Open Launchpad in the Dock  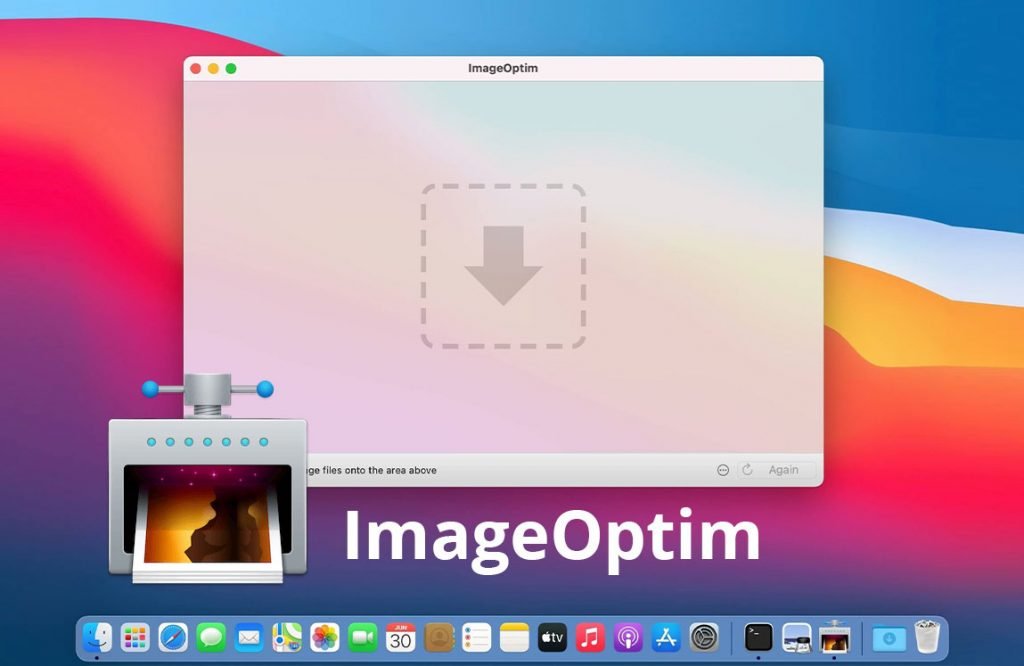coord(135,637)
